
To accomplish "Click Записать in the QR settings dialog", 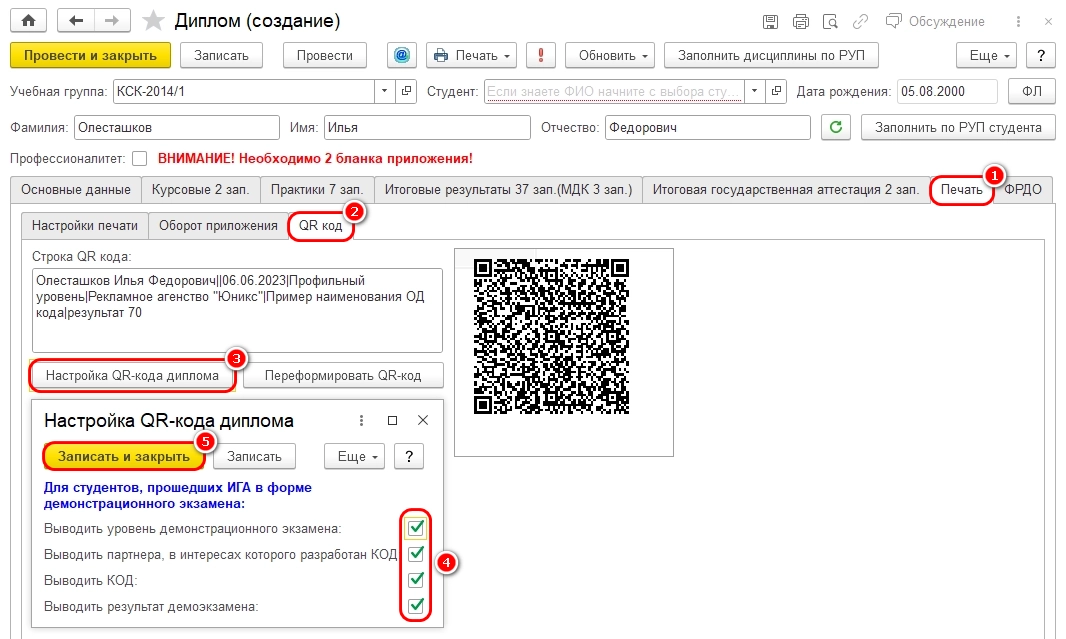I will (254, 456).
